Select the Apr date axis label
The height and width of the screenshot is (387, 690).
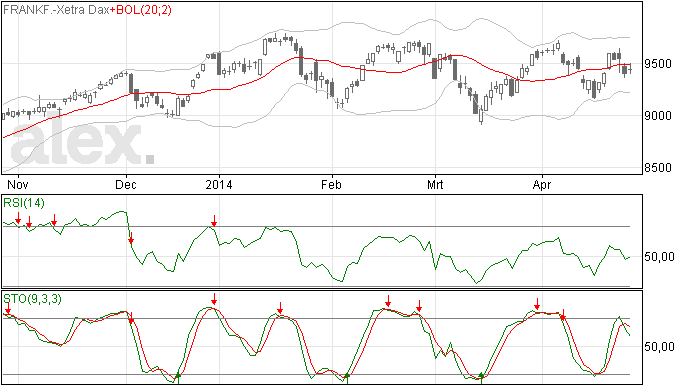pos(542,184)
